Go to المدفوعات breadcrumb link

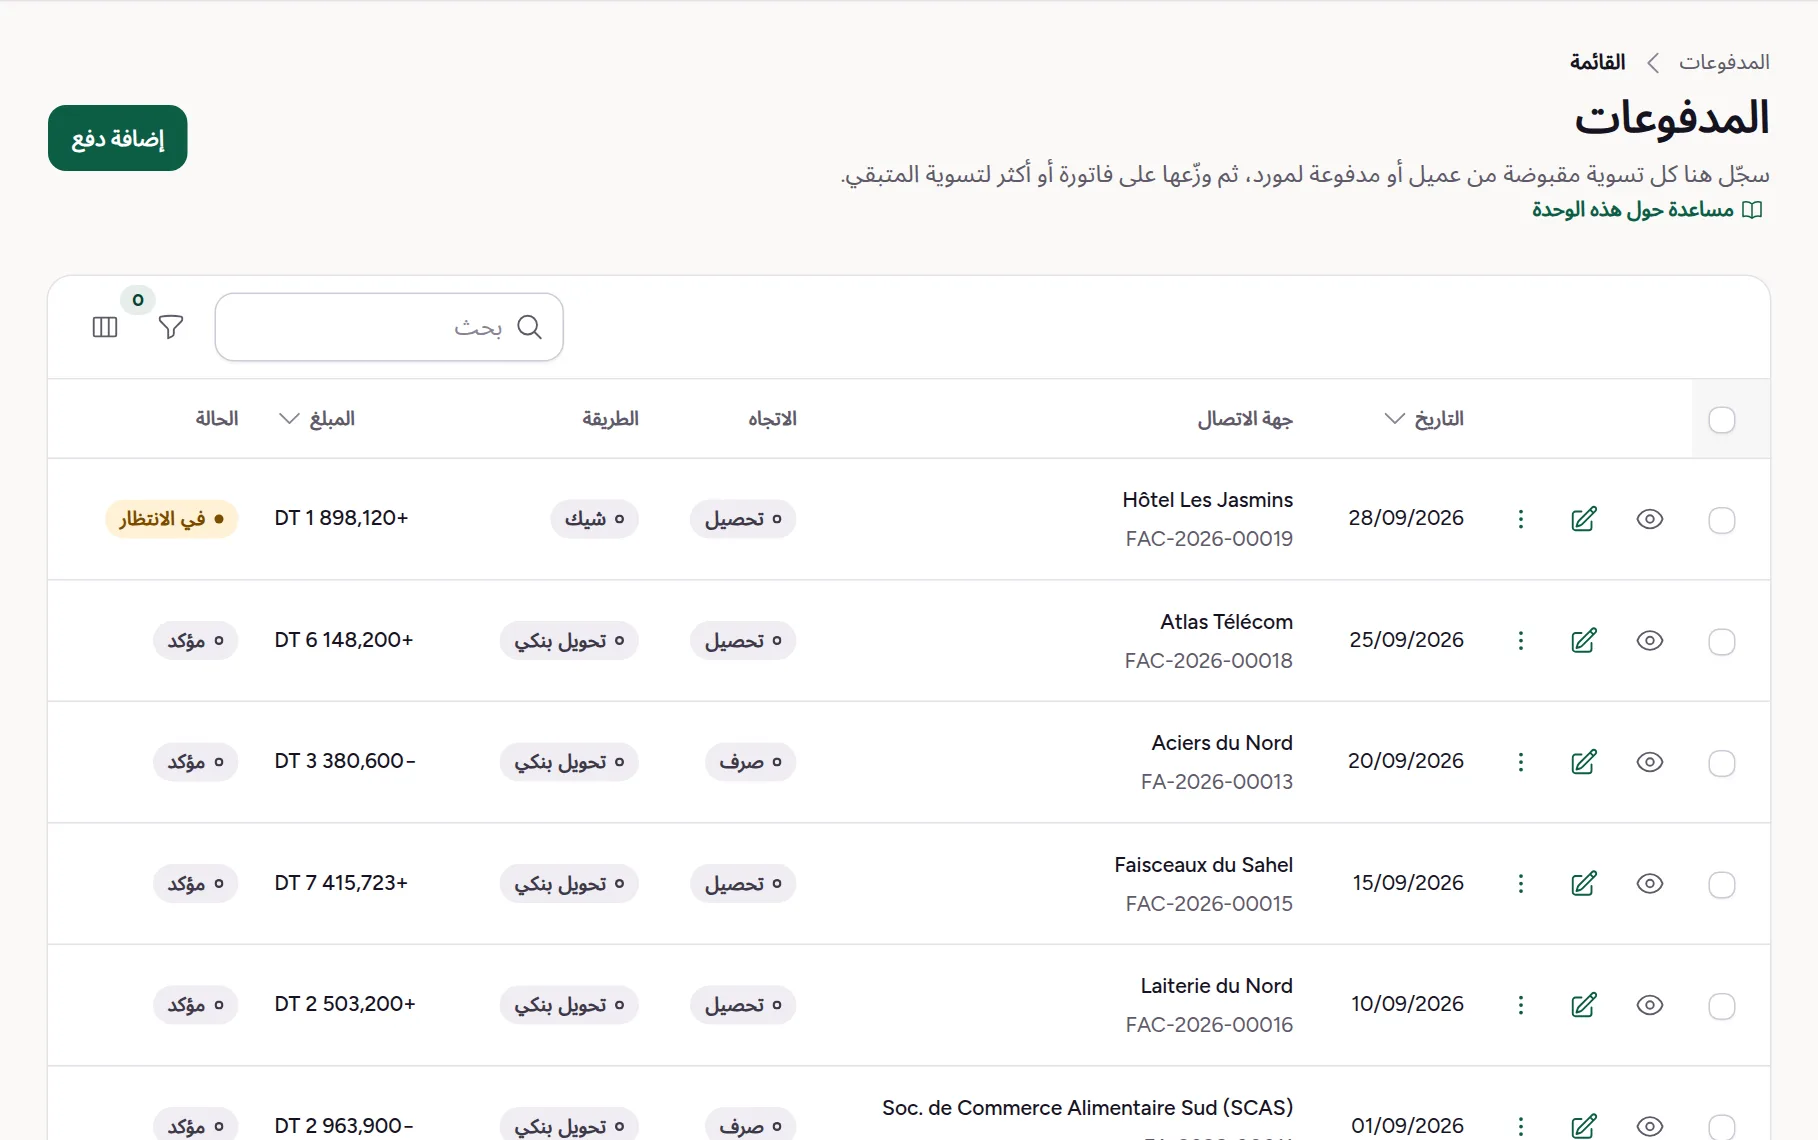pos(1724,62)
